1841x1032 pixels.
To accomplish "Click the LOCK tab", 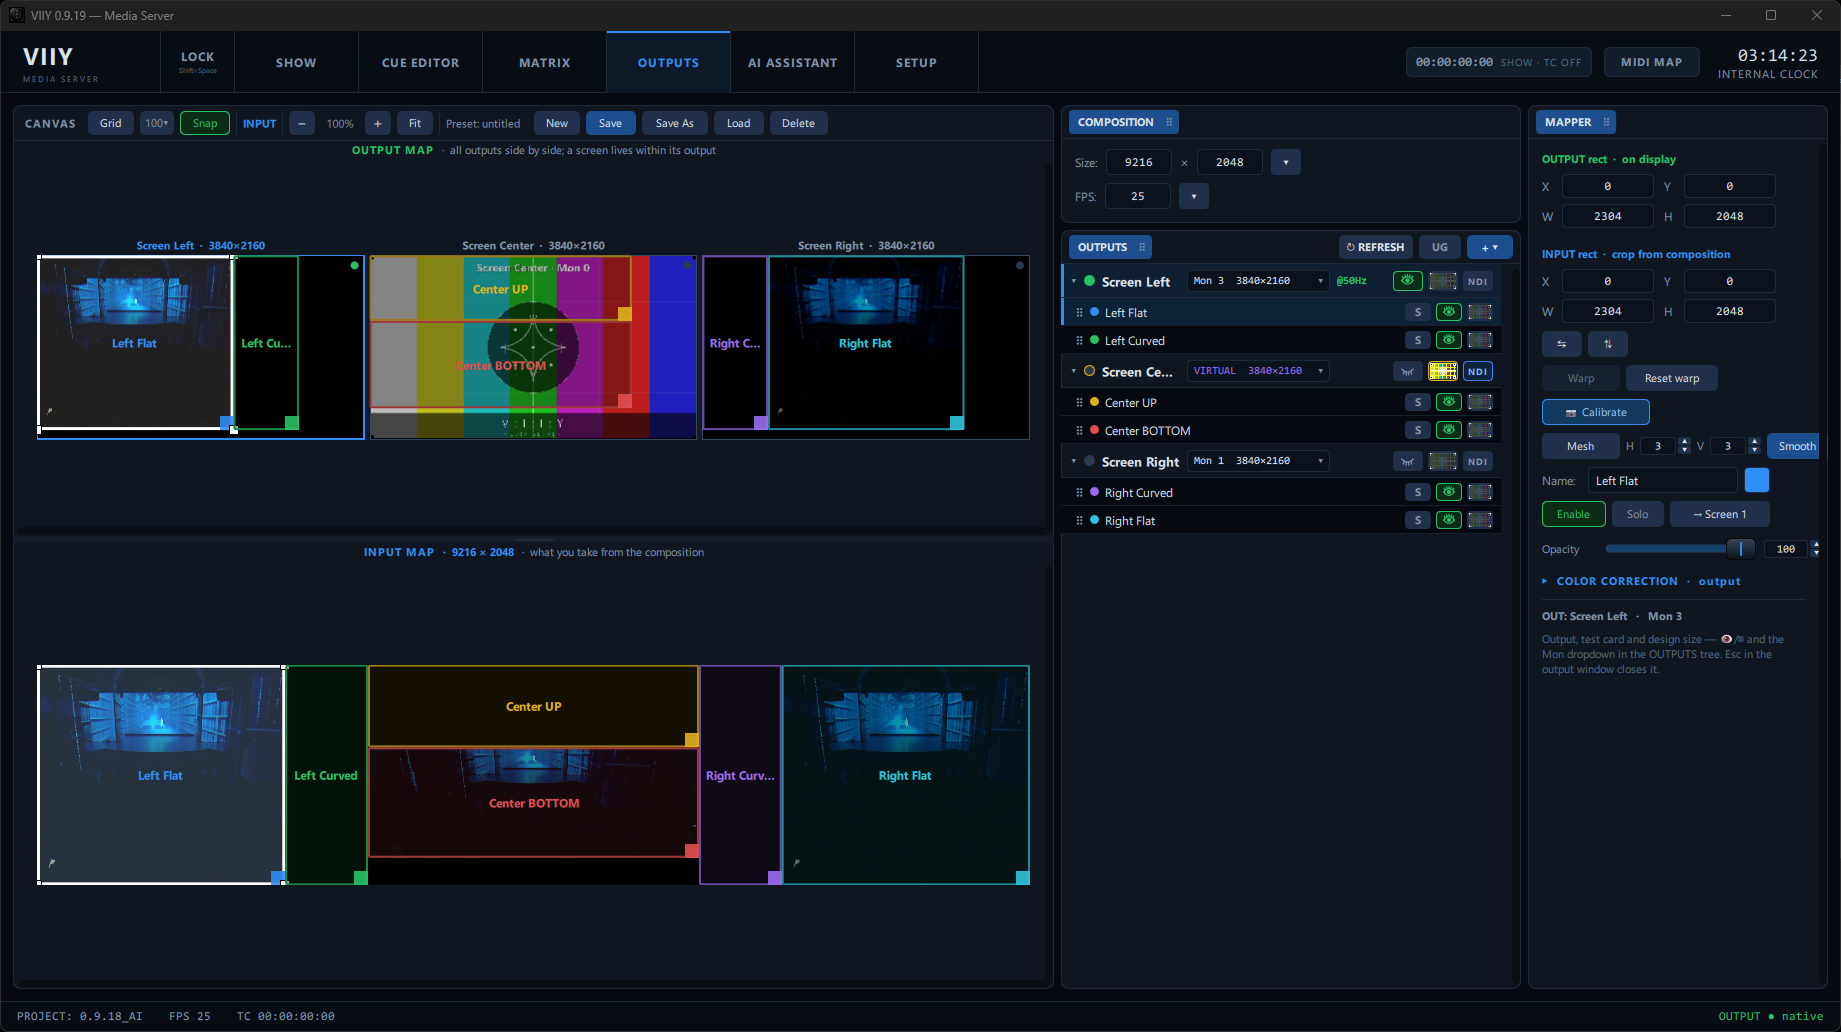I will point(198,62).
